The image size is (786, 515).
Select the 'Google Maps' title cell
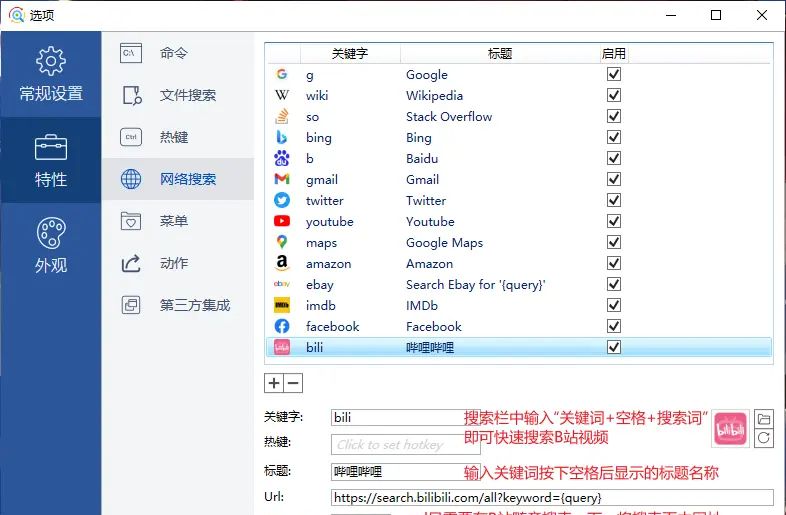pos(444,243)
